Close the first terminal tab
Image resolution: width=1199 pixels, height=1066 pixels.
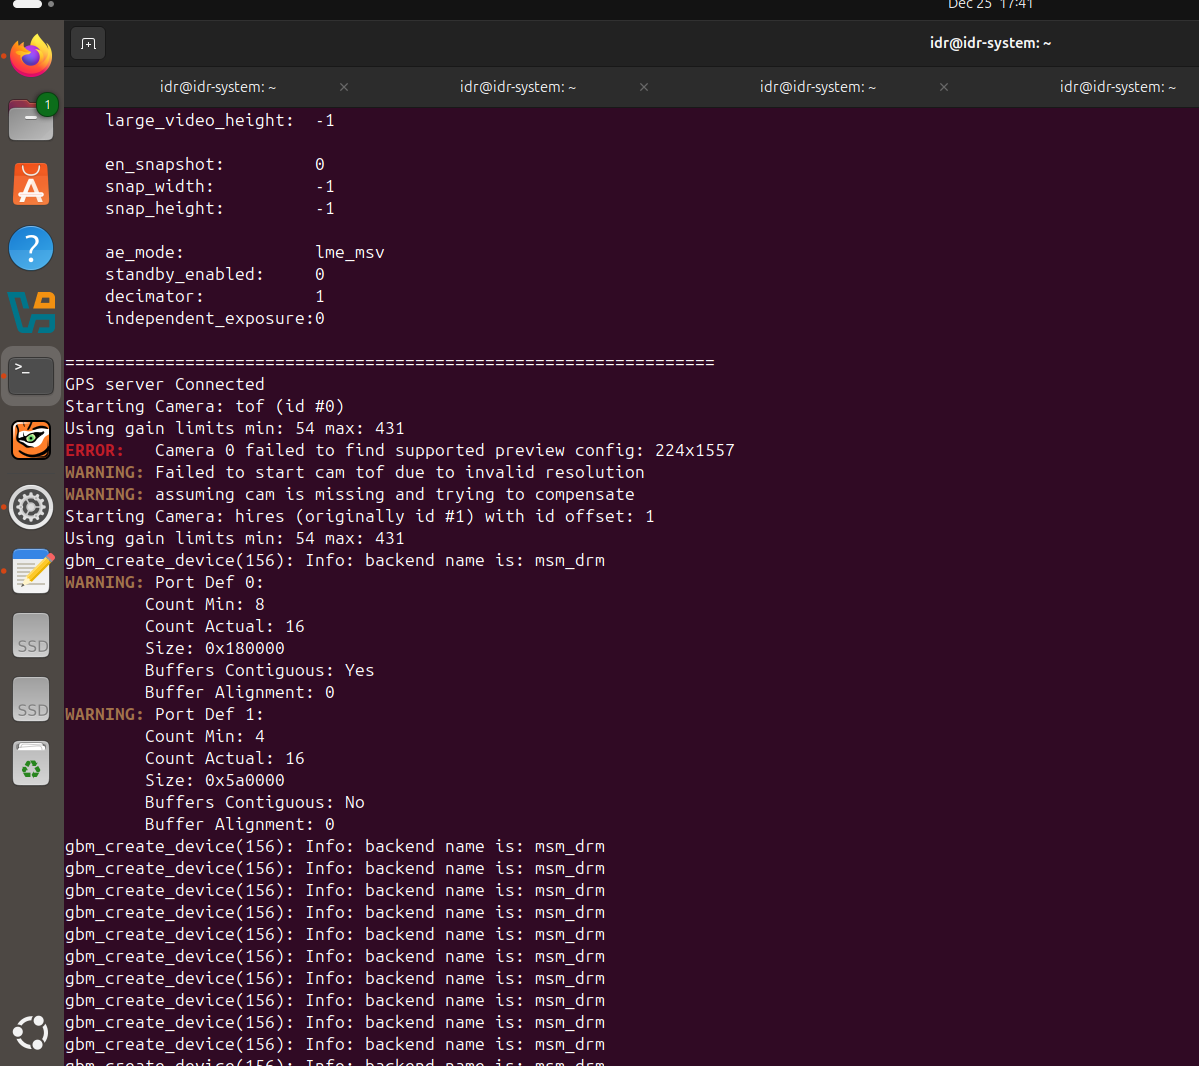[x=344, y=87]
